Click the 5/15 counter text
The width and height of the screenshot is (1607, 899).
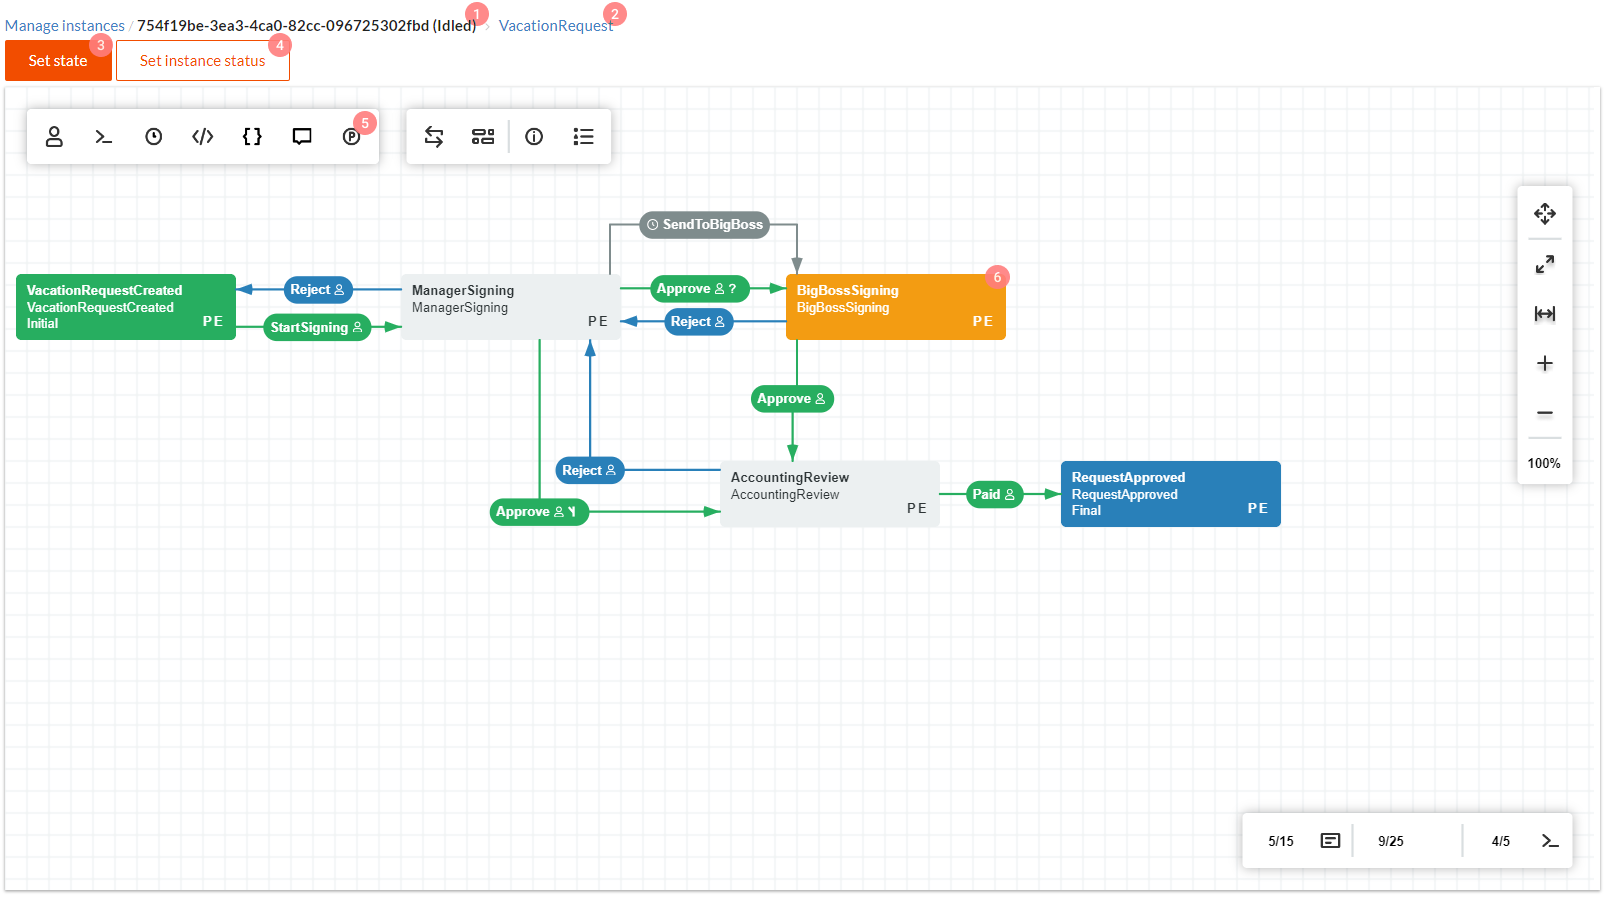coord(1281,841)
